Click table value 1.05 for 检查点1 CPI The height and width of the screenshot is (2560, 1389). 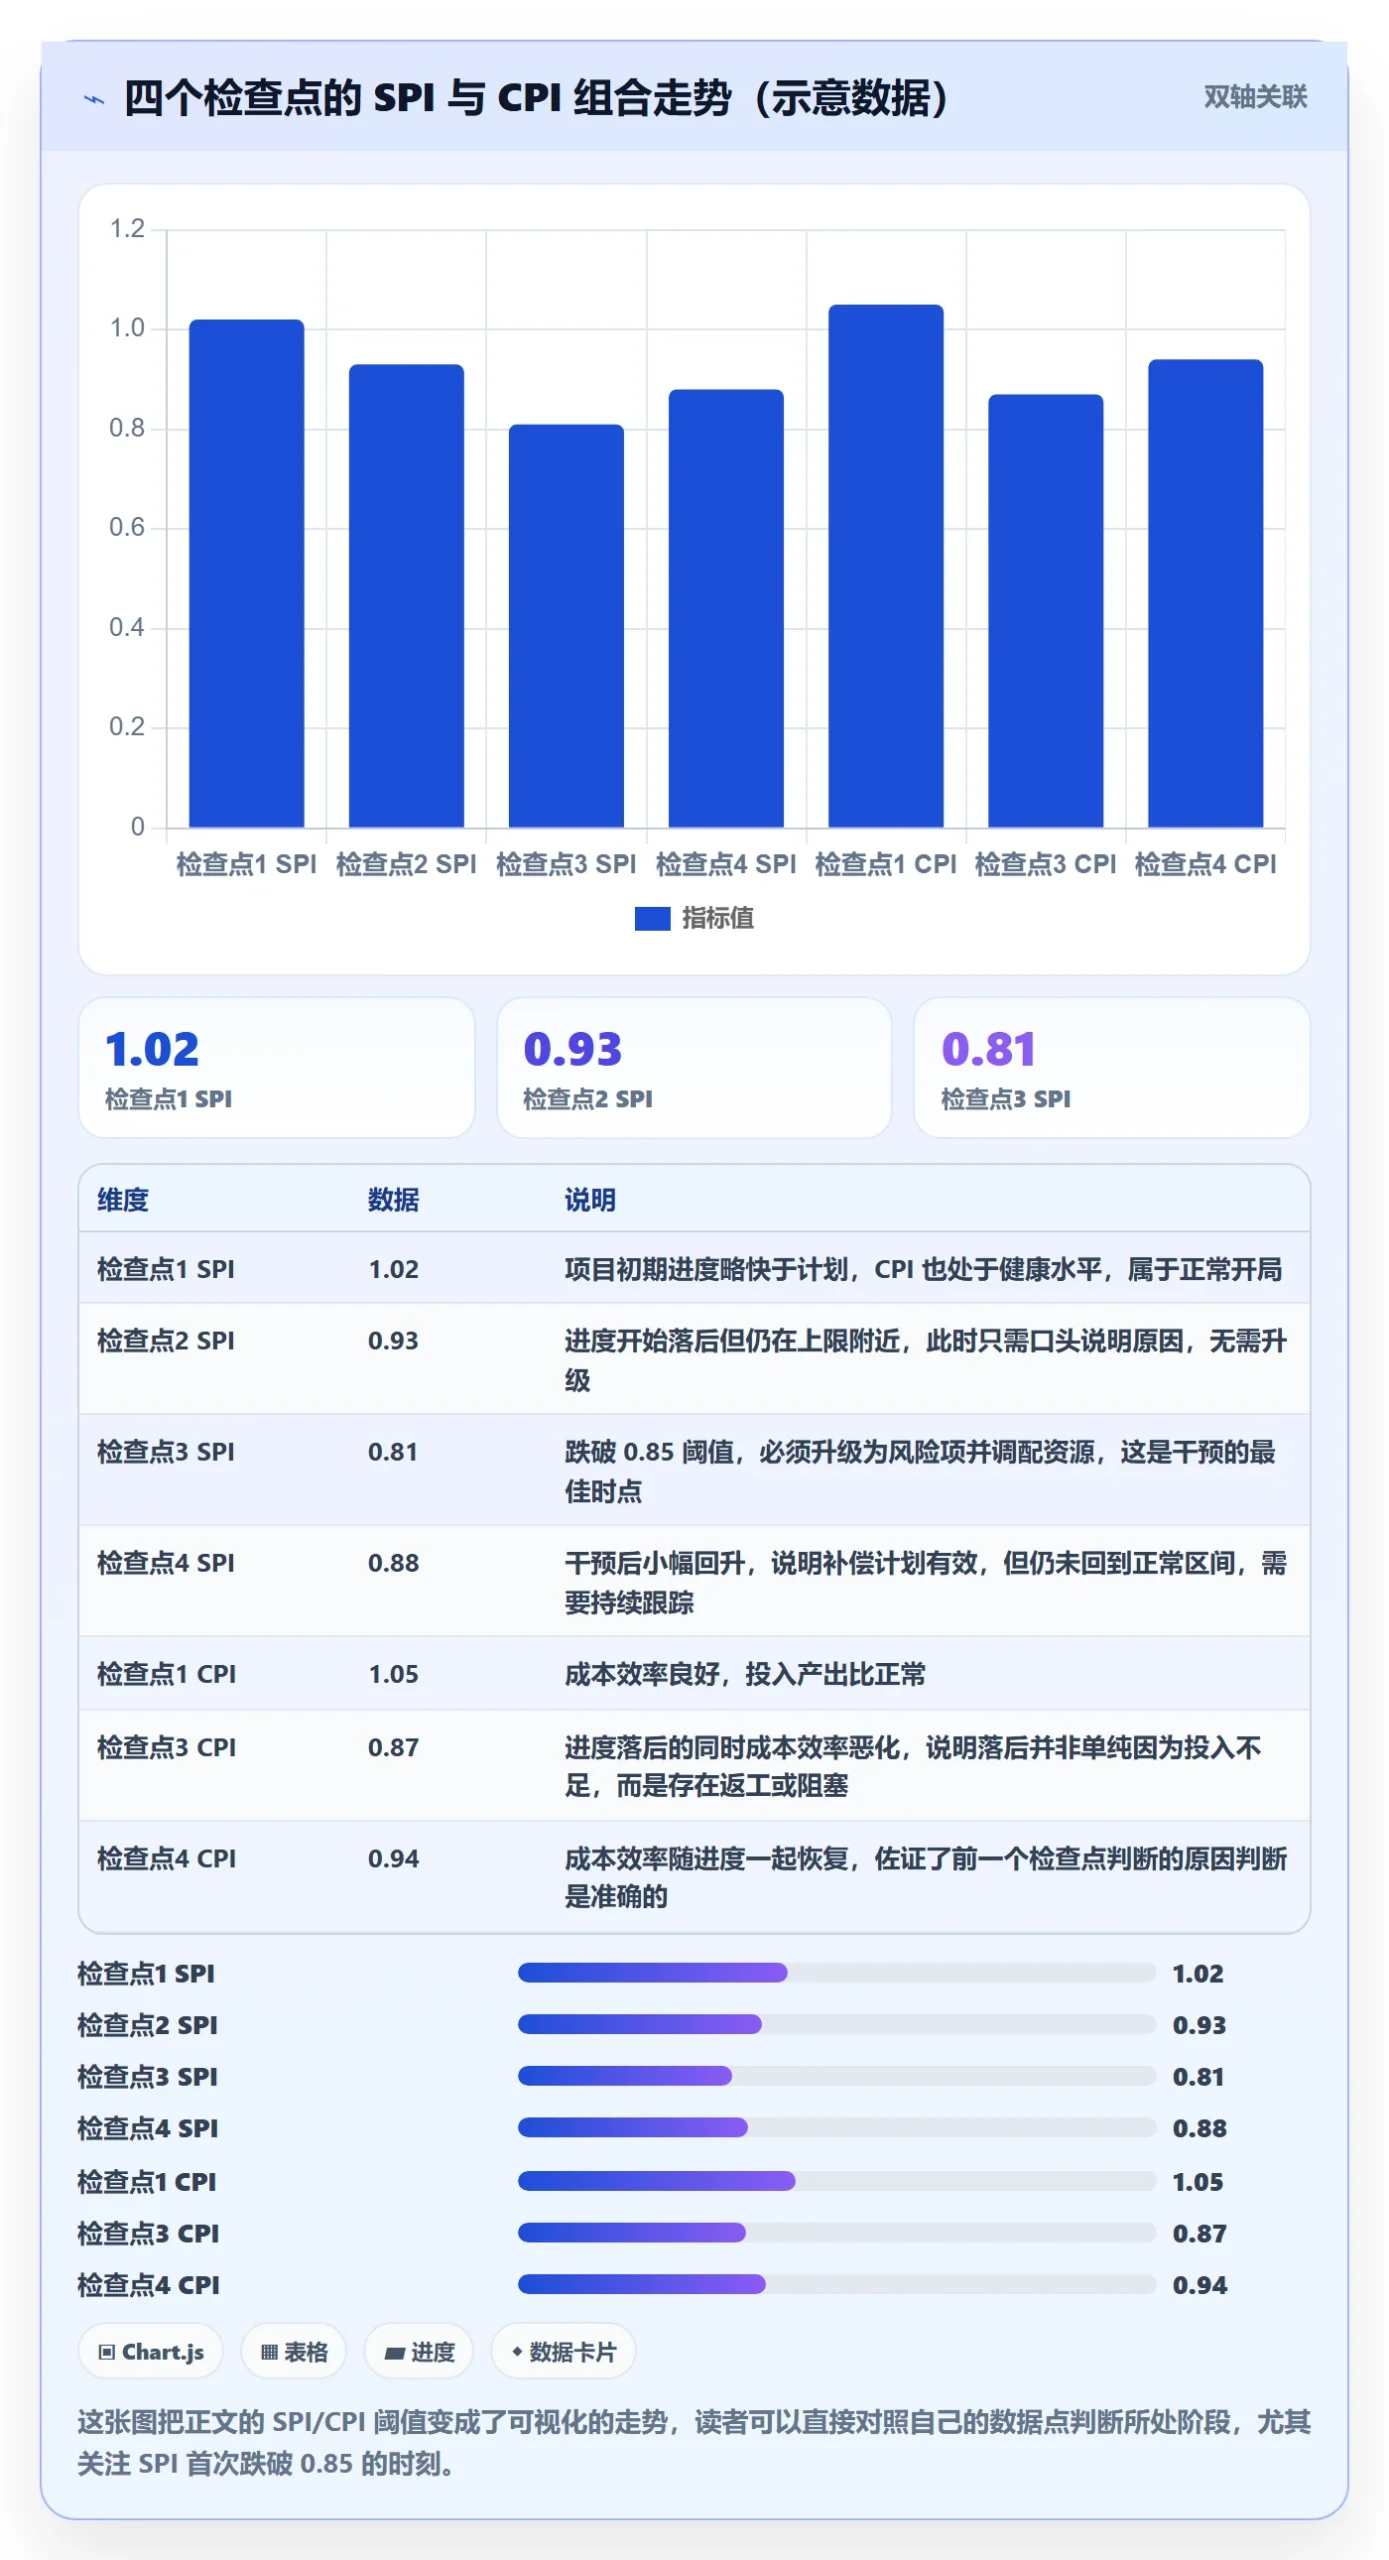(x=393, y=1673)
